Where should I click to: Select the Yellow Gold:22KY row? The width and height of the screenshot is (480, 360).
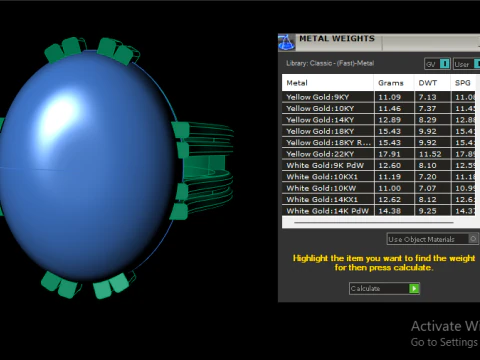(x=379, y=154)
